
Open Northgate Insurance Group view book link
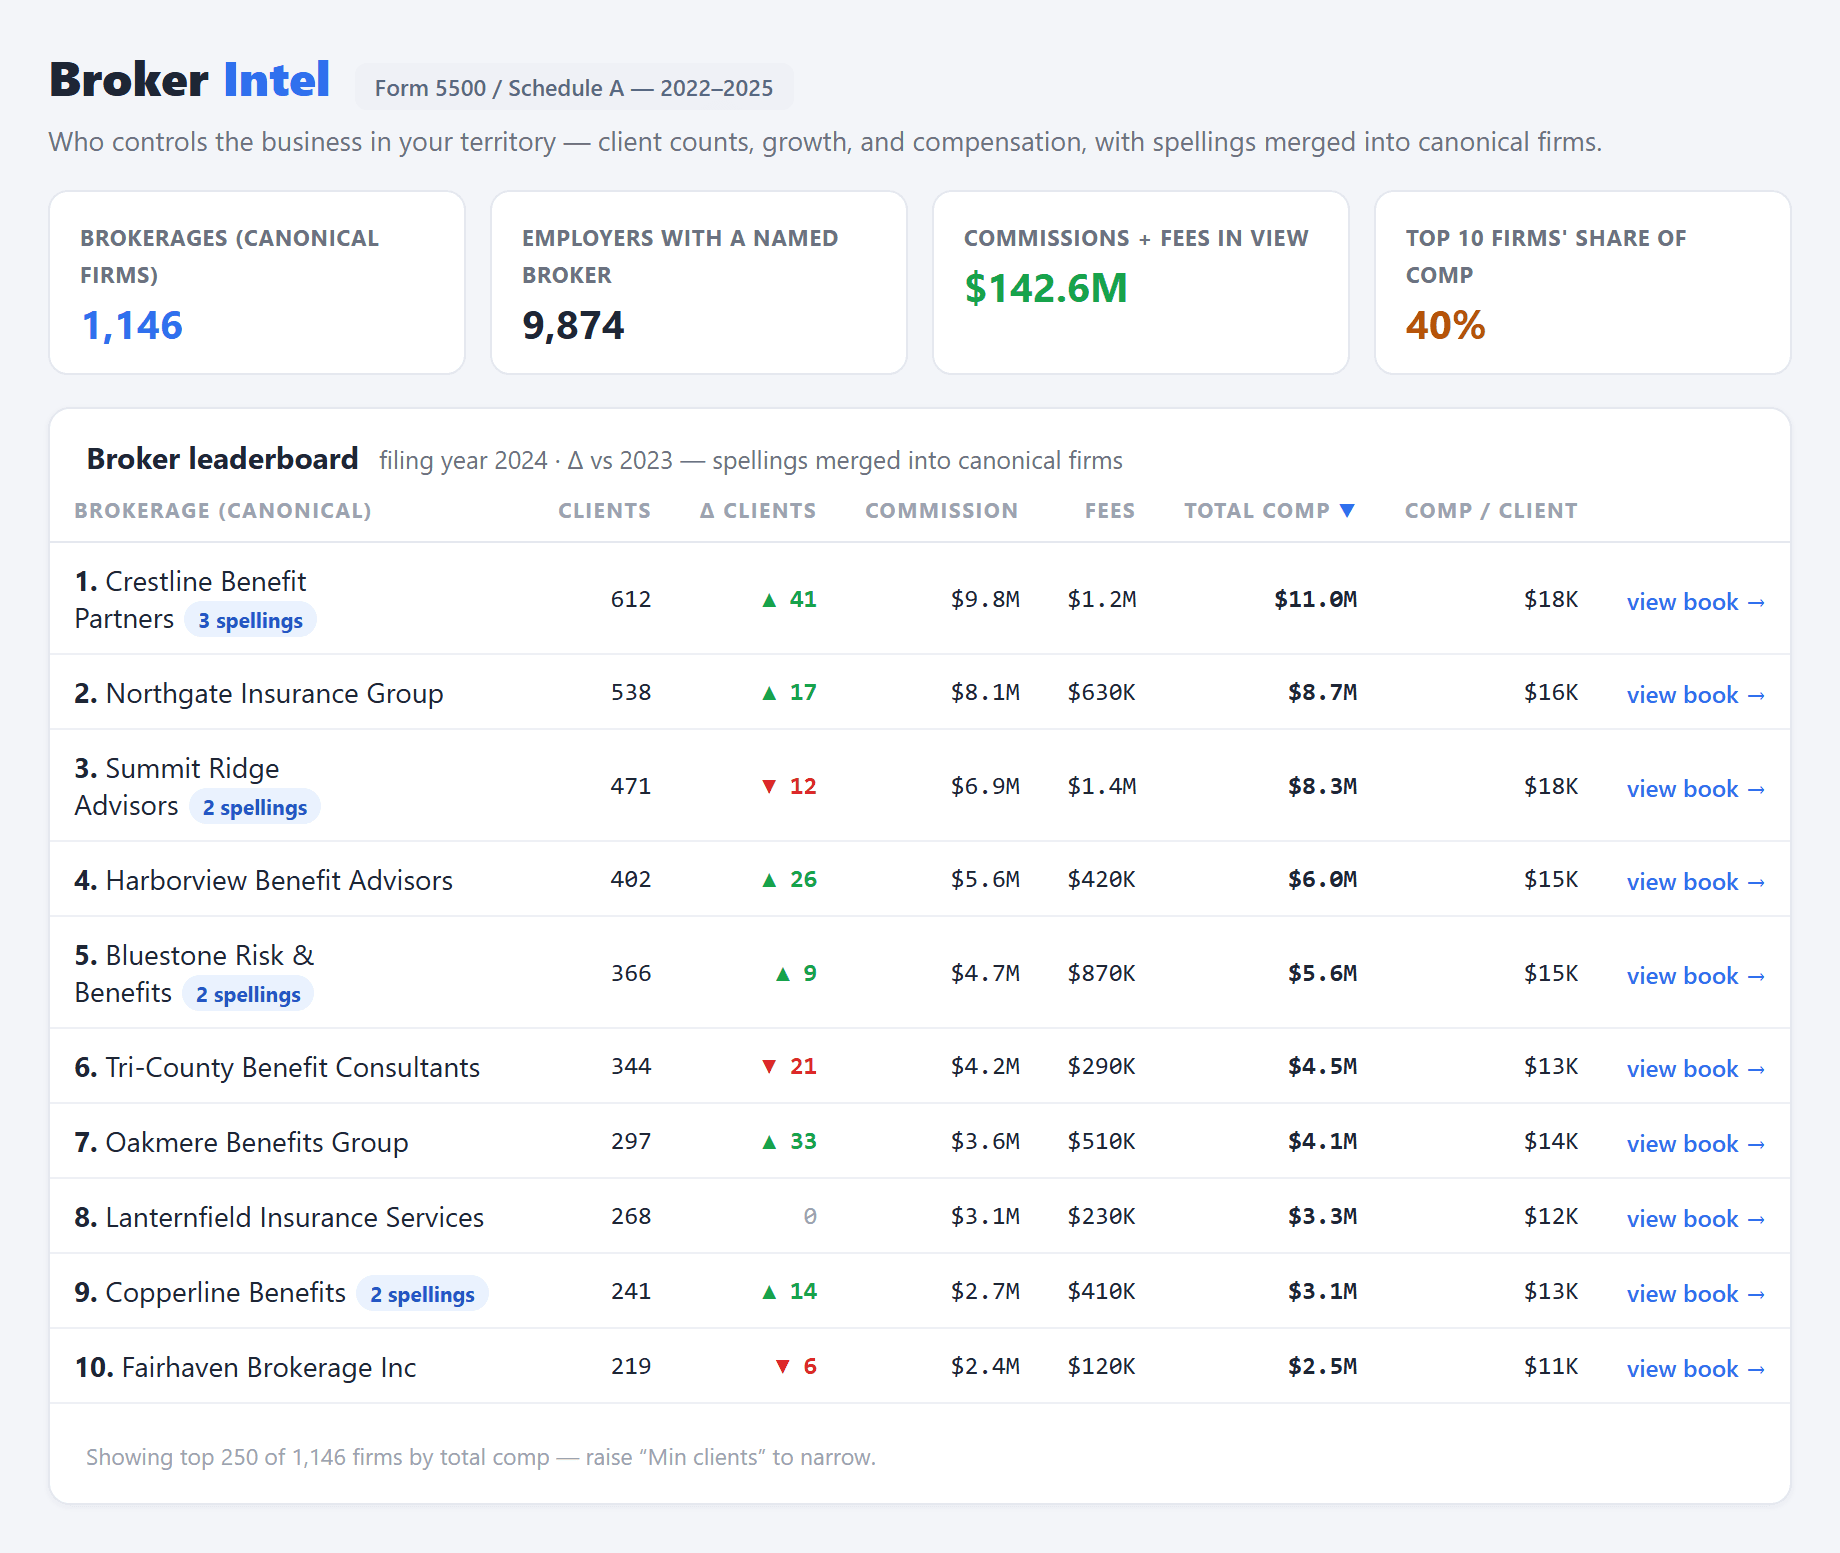pos(1695,695)
